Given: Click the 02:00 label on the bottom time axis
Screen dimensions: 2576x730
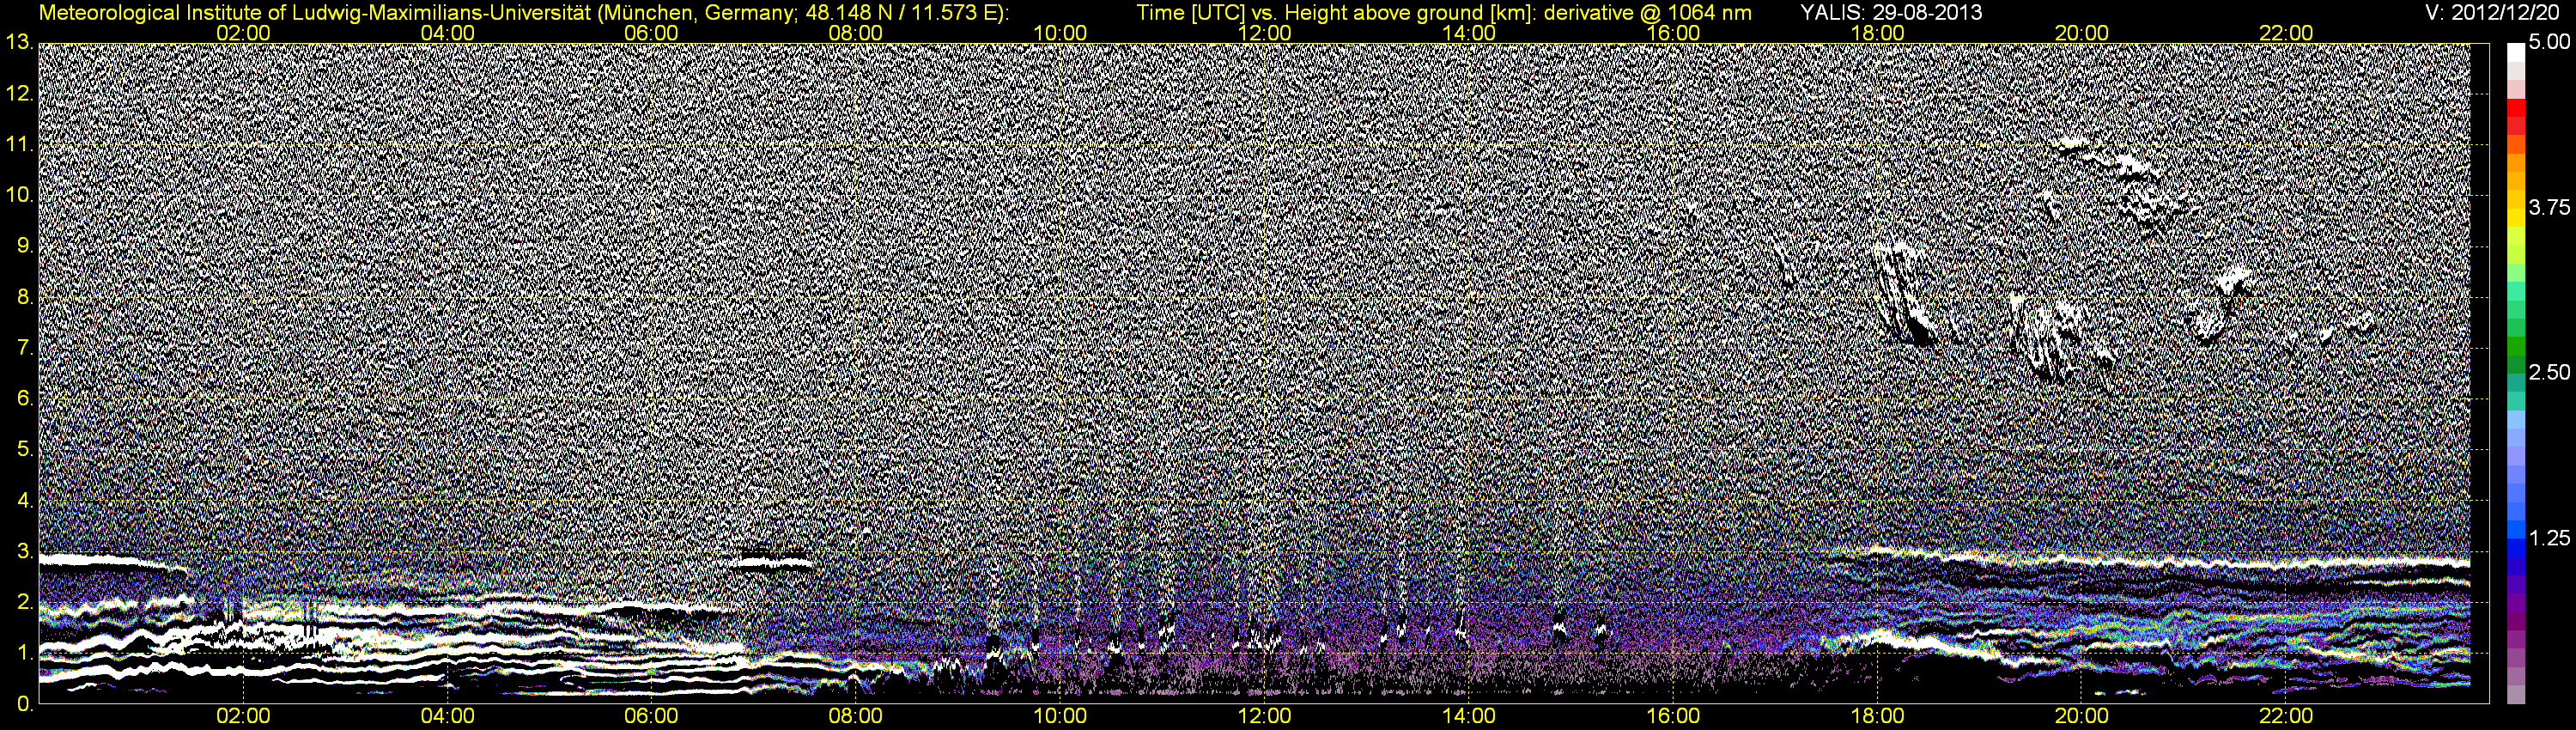Looking at the screenshot, I should (x=243, y=717).
